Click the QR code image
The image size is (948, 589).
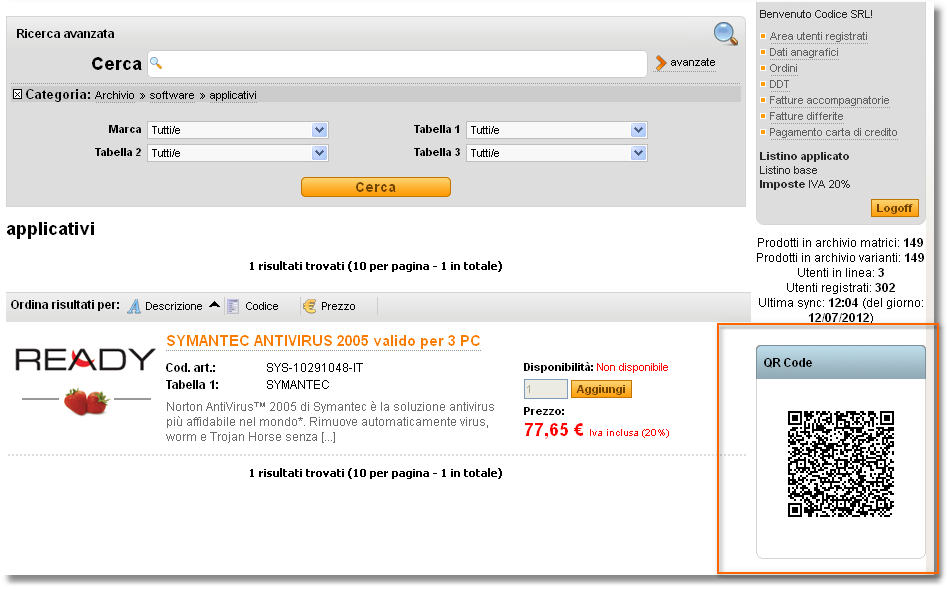coord(840,464)
